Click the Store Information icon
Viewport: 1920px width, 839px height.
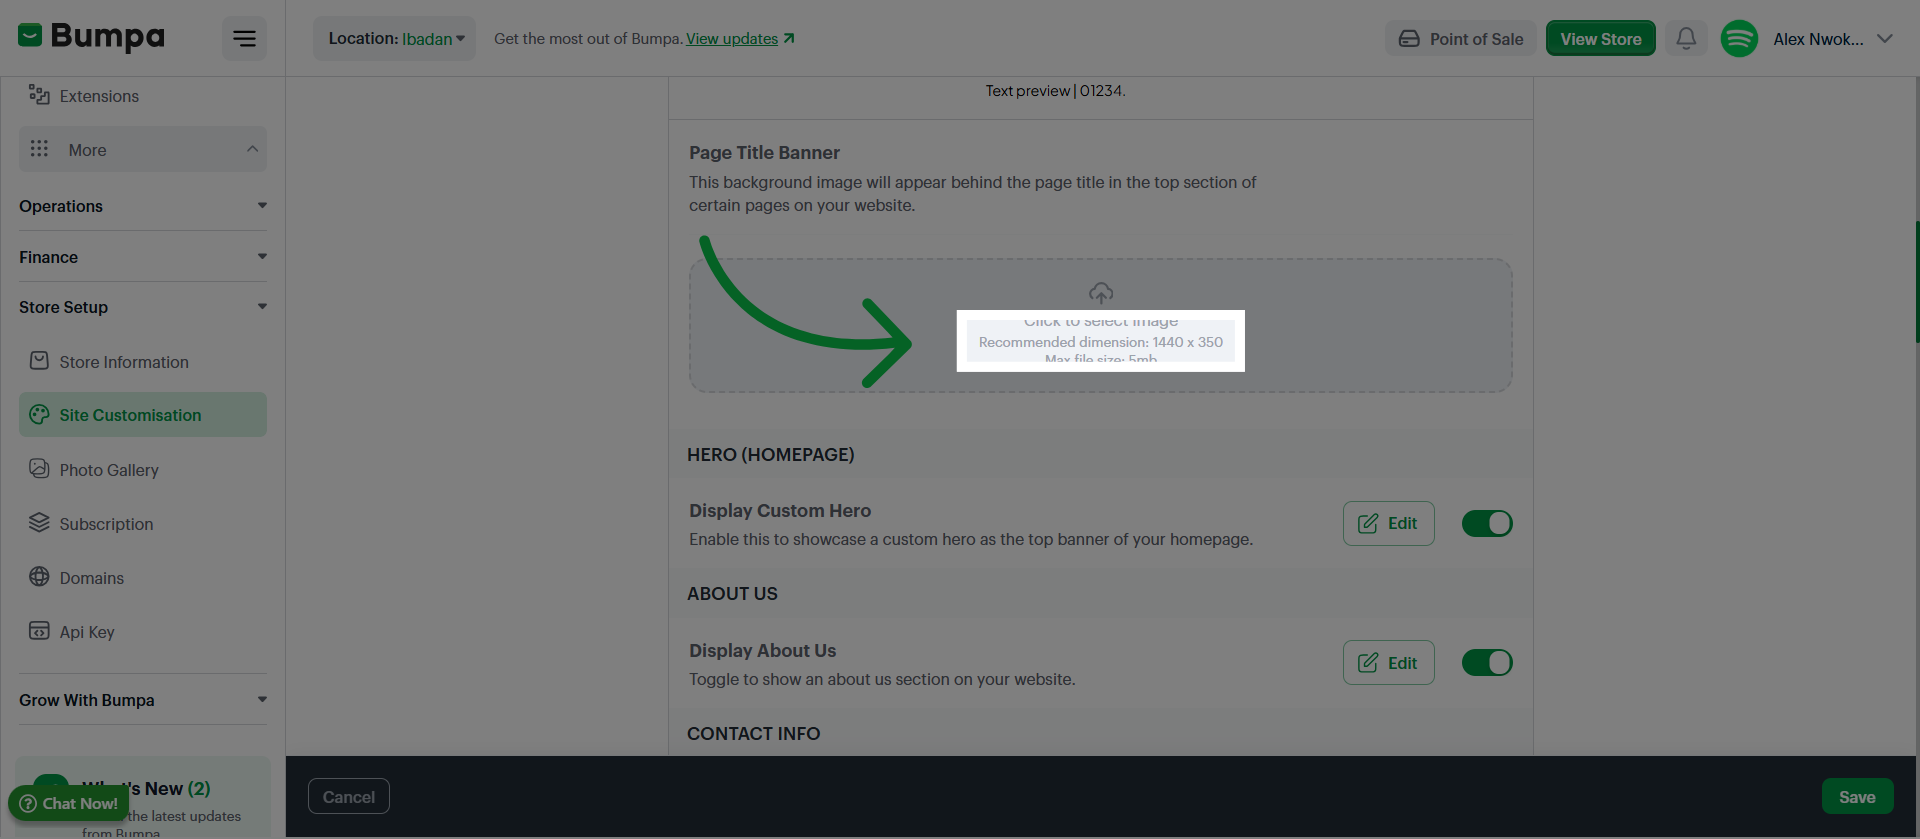(39, 360)
